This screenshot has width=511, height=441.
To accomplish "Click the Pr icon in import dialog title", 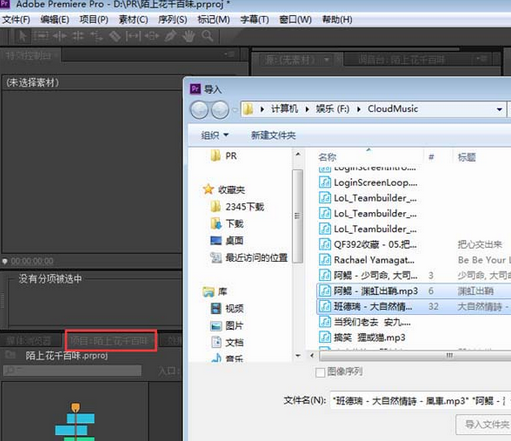I will coord(195,89).
